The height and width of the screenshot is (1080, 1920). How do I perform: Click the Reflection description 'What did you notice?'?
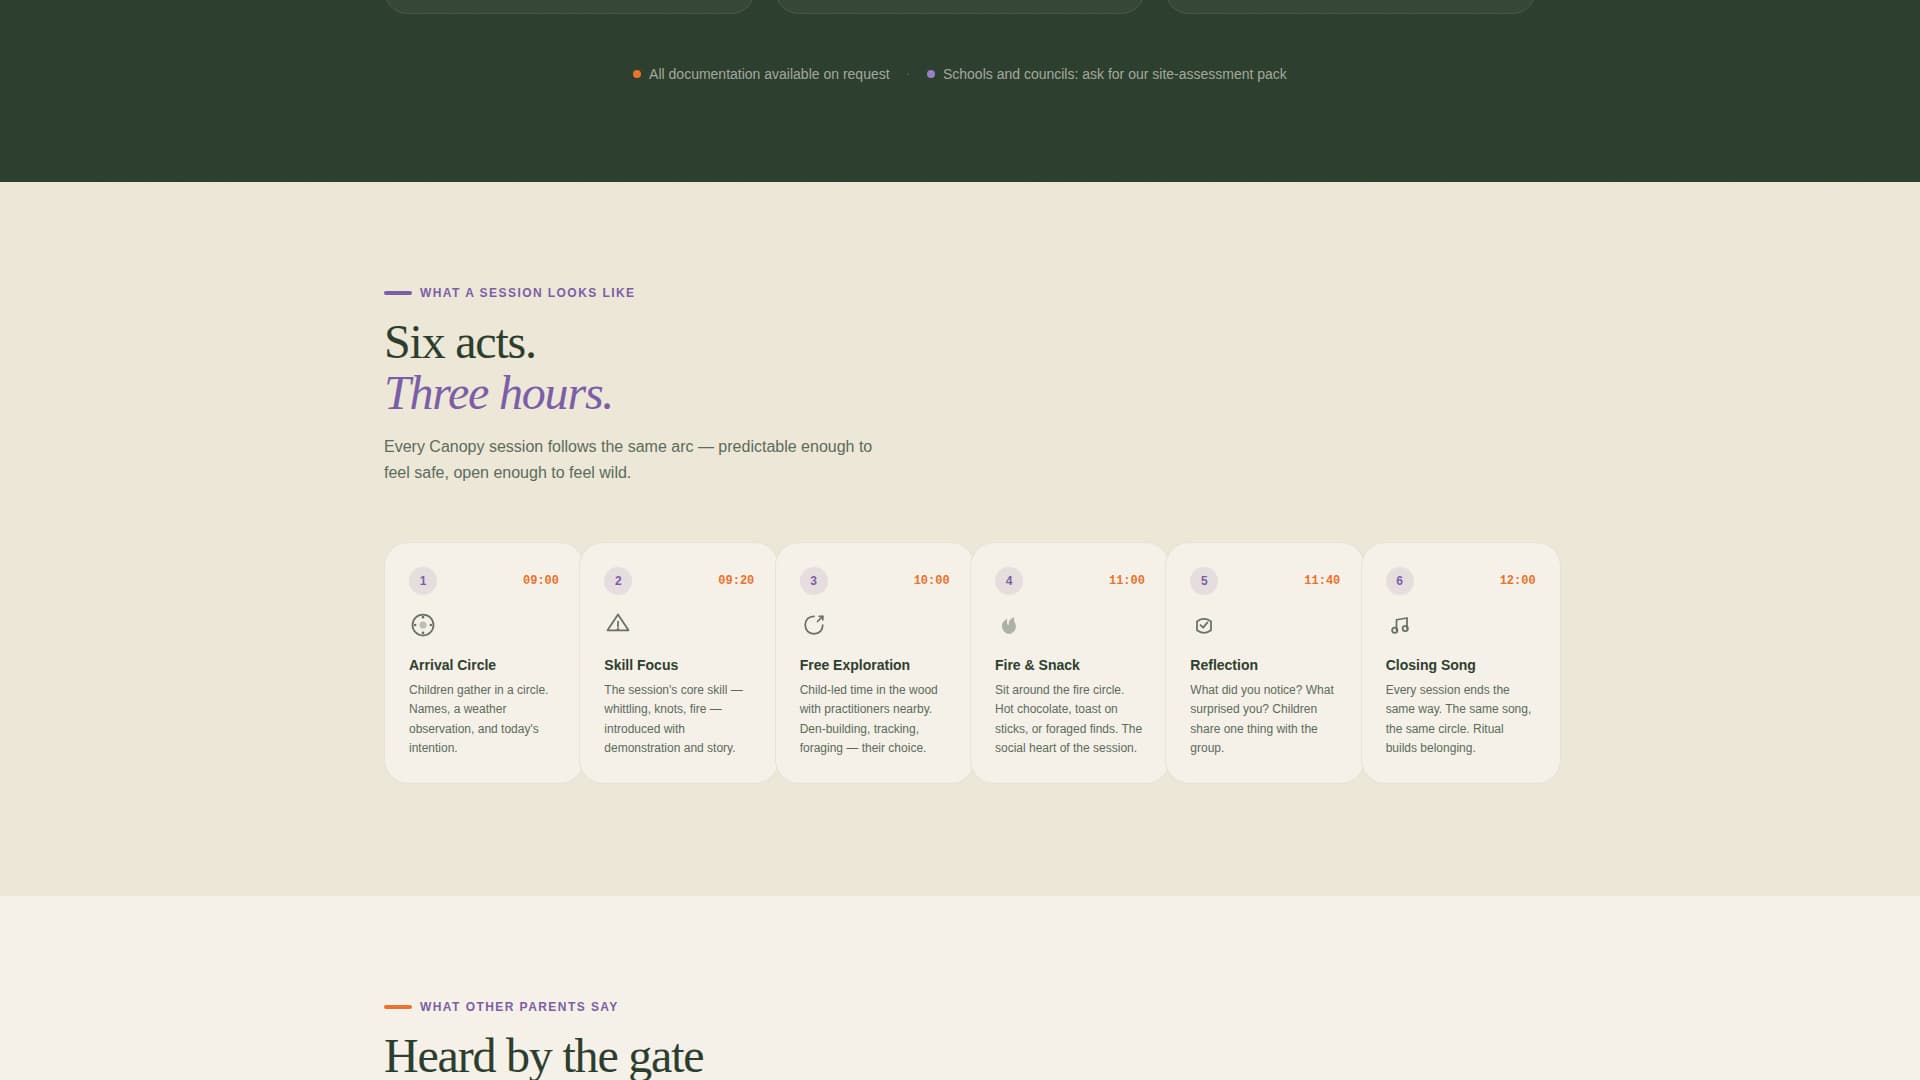click(1262, 719)
